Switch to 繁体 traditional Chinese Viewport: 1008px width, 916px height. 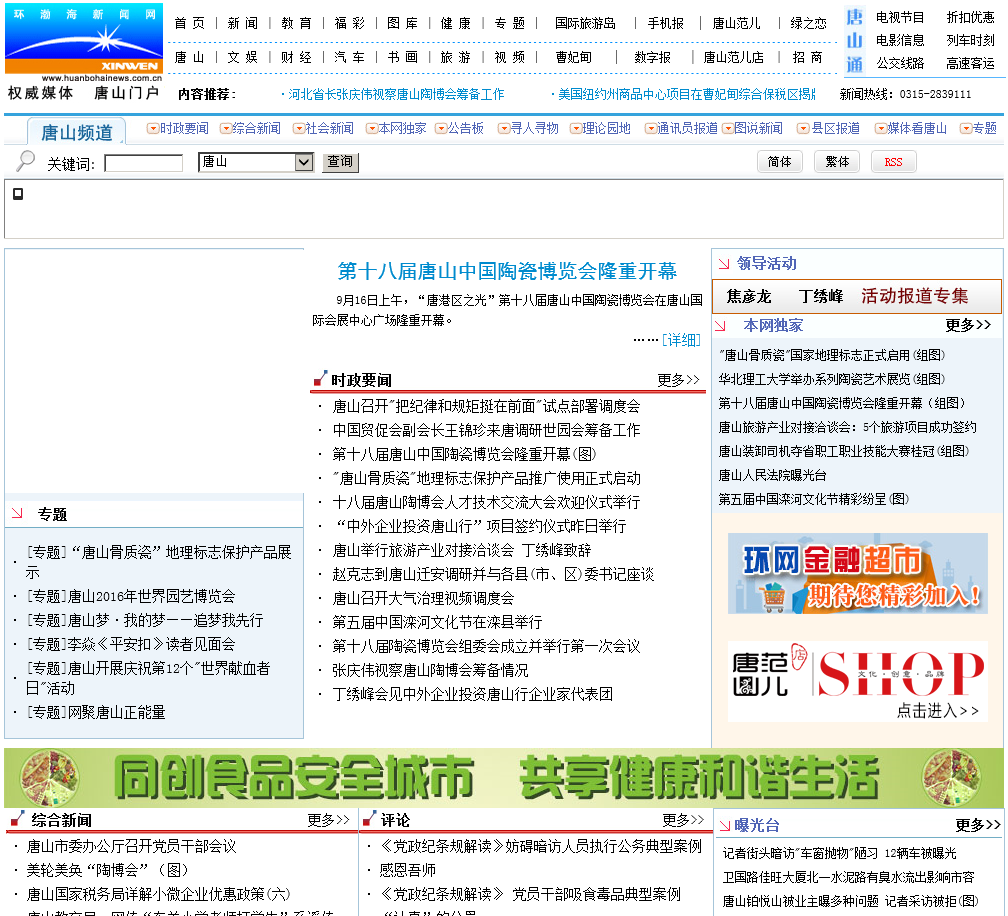(837, 162)
